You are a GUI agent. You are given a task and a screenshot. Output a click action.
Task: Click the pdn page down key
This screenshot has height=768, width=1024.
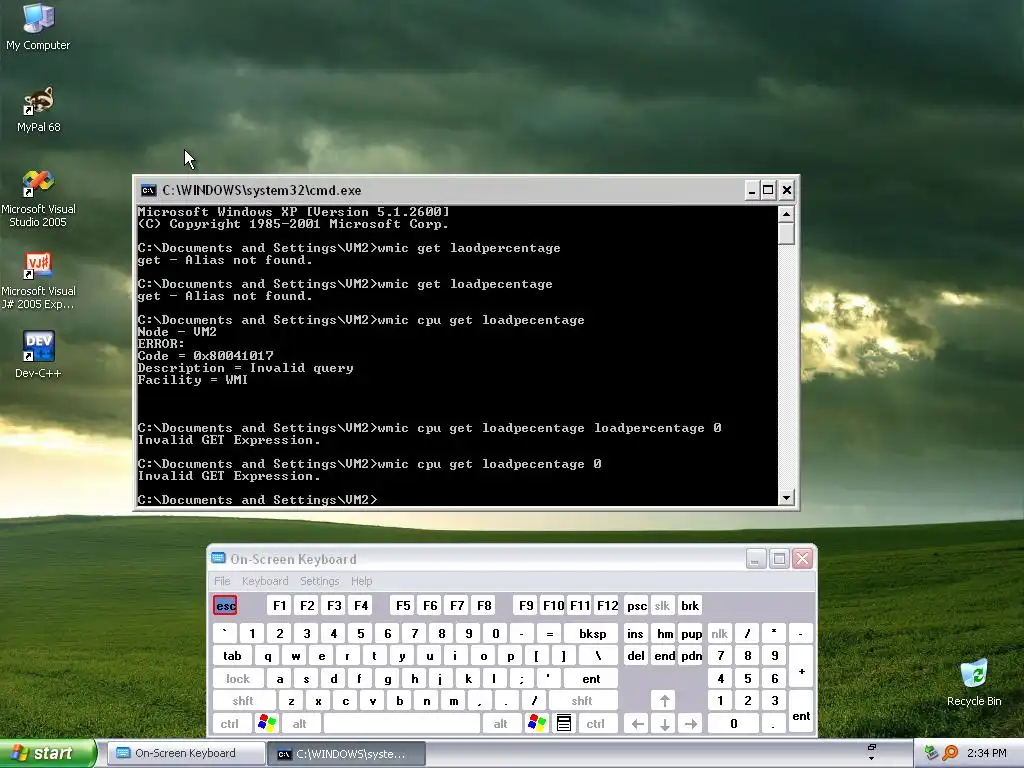point(691,656)
